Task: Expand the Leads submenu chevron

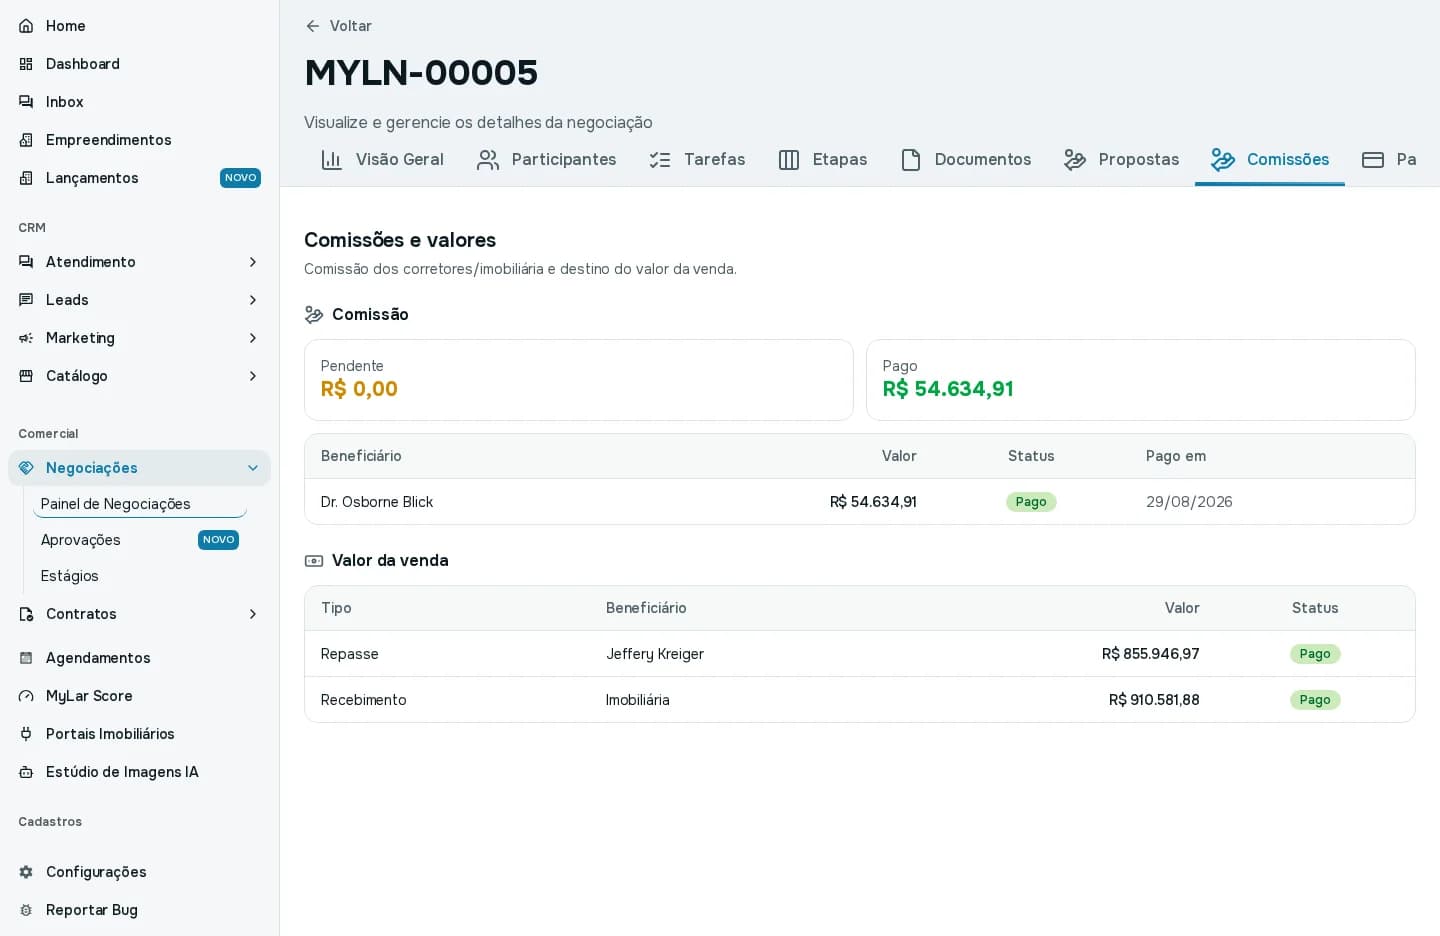Action: pos(253,300)
